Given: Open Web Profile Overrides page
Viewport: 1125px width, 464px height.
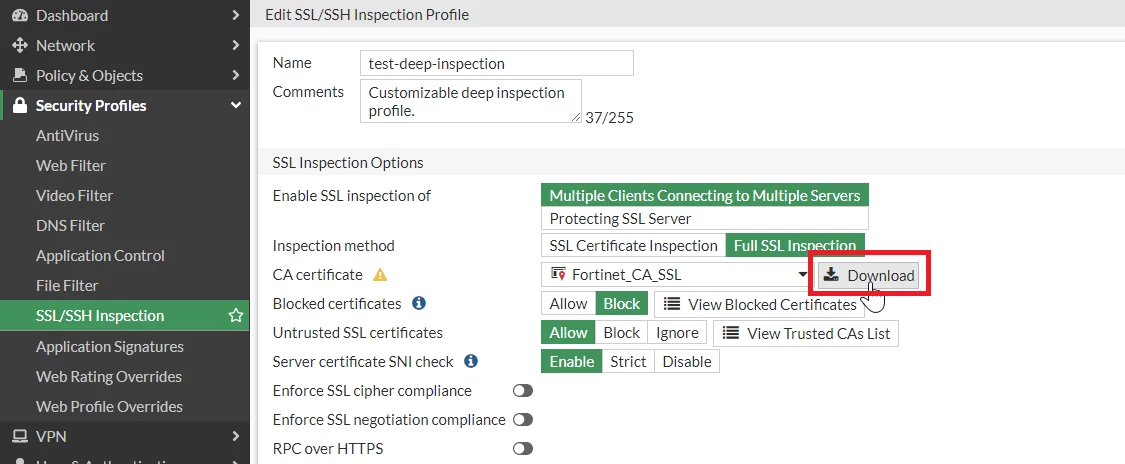Looking at the screenshot, I should pyautogui.click(x=109, y=407).
